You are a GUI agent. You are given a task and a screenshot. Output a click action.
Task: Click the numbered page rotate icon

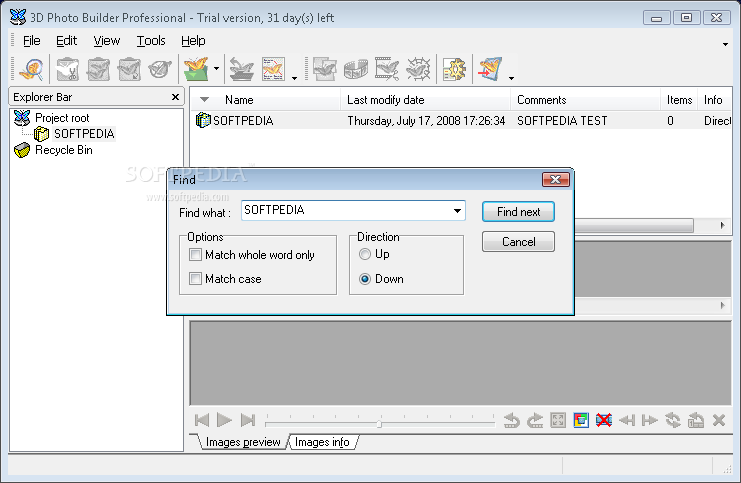point(696,420)
